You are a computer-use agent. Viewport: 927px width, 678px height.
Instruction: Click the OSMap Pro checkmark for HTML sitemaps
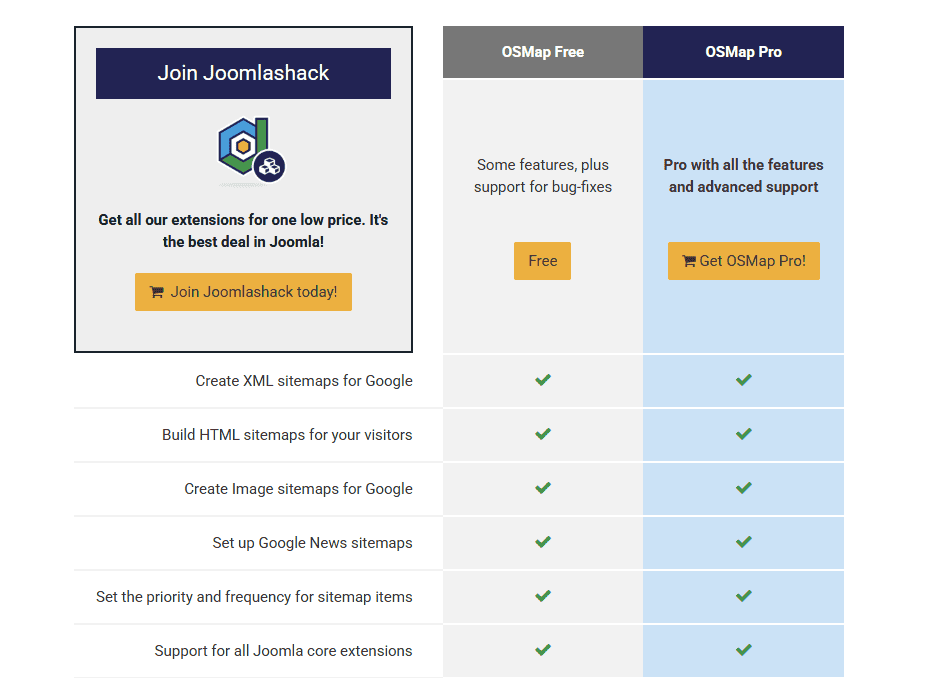coord(743,434)
